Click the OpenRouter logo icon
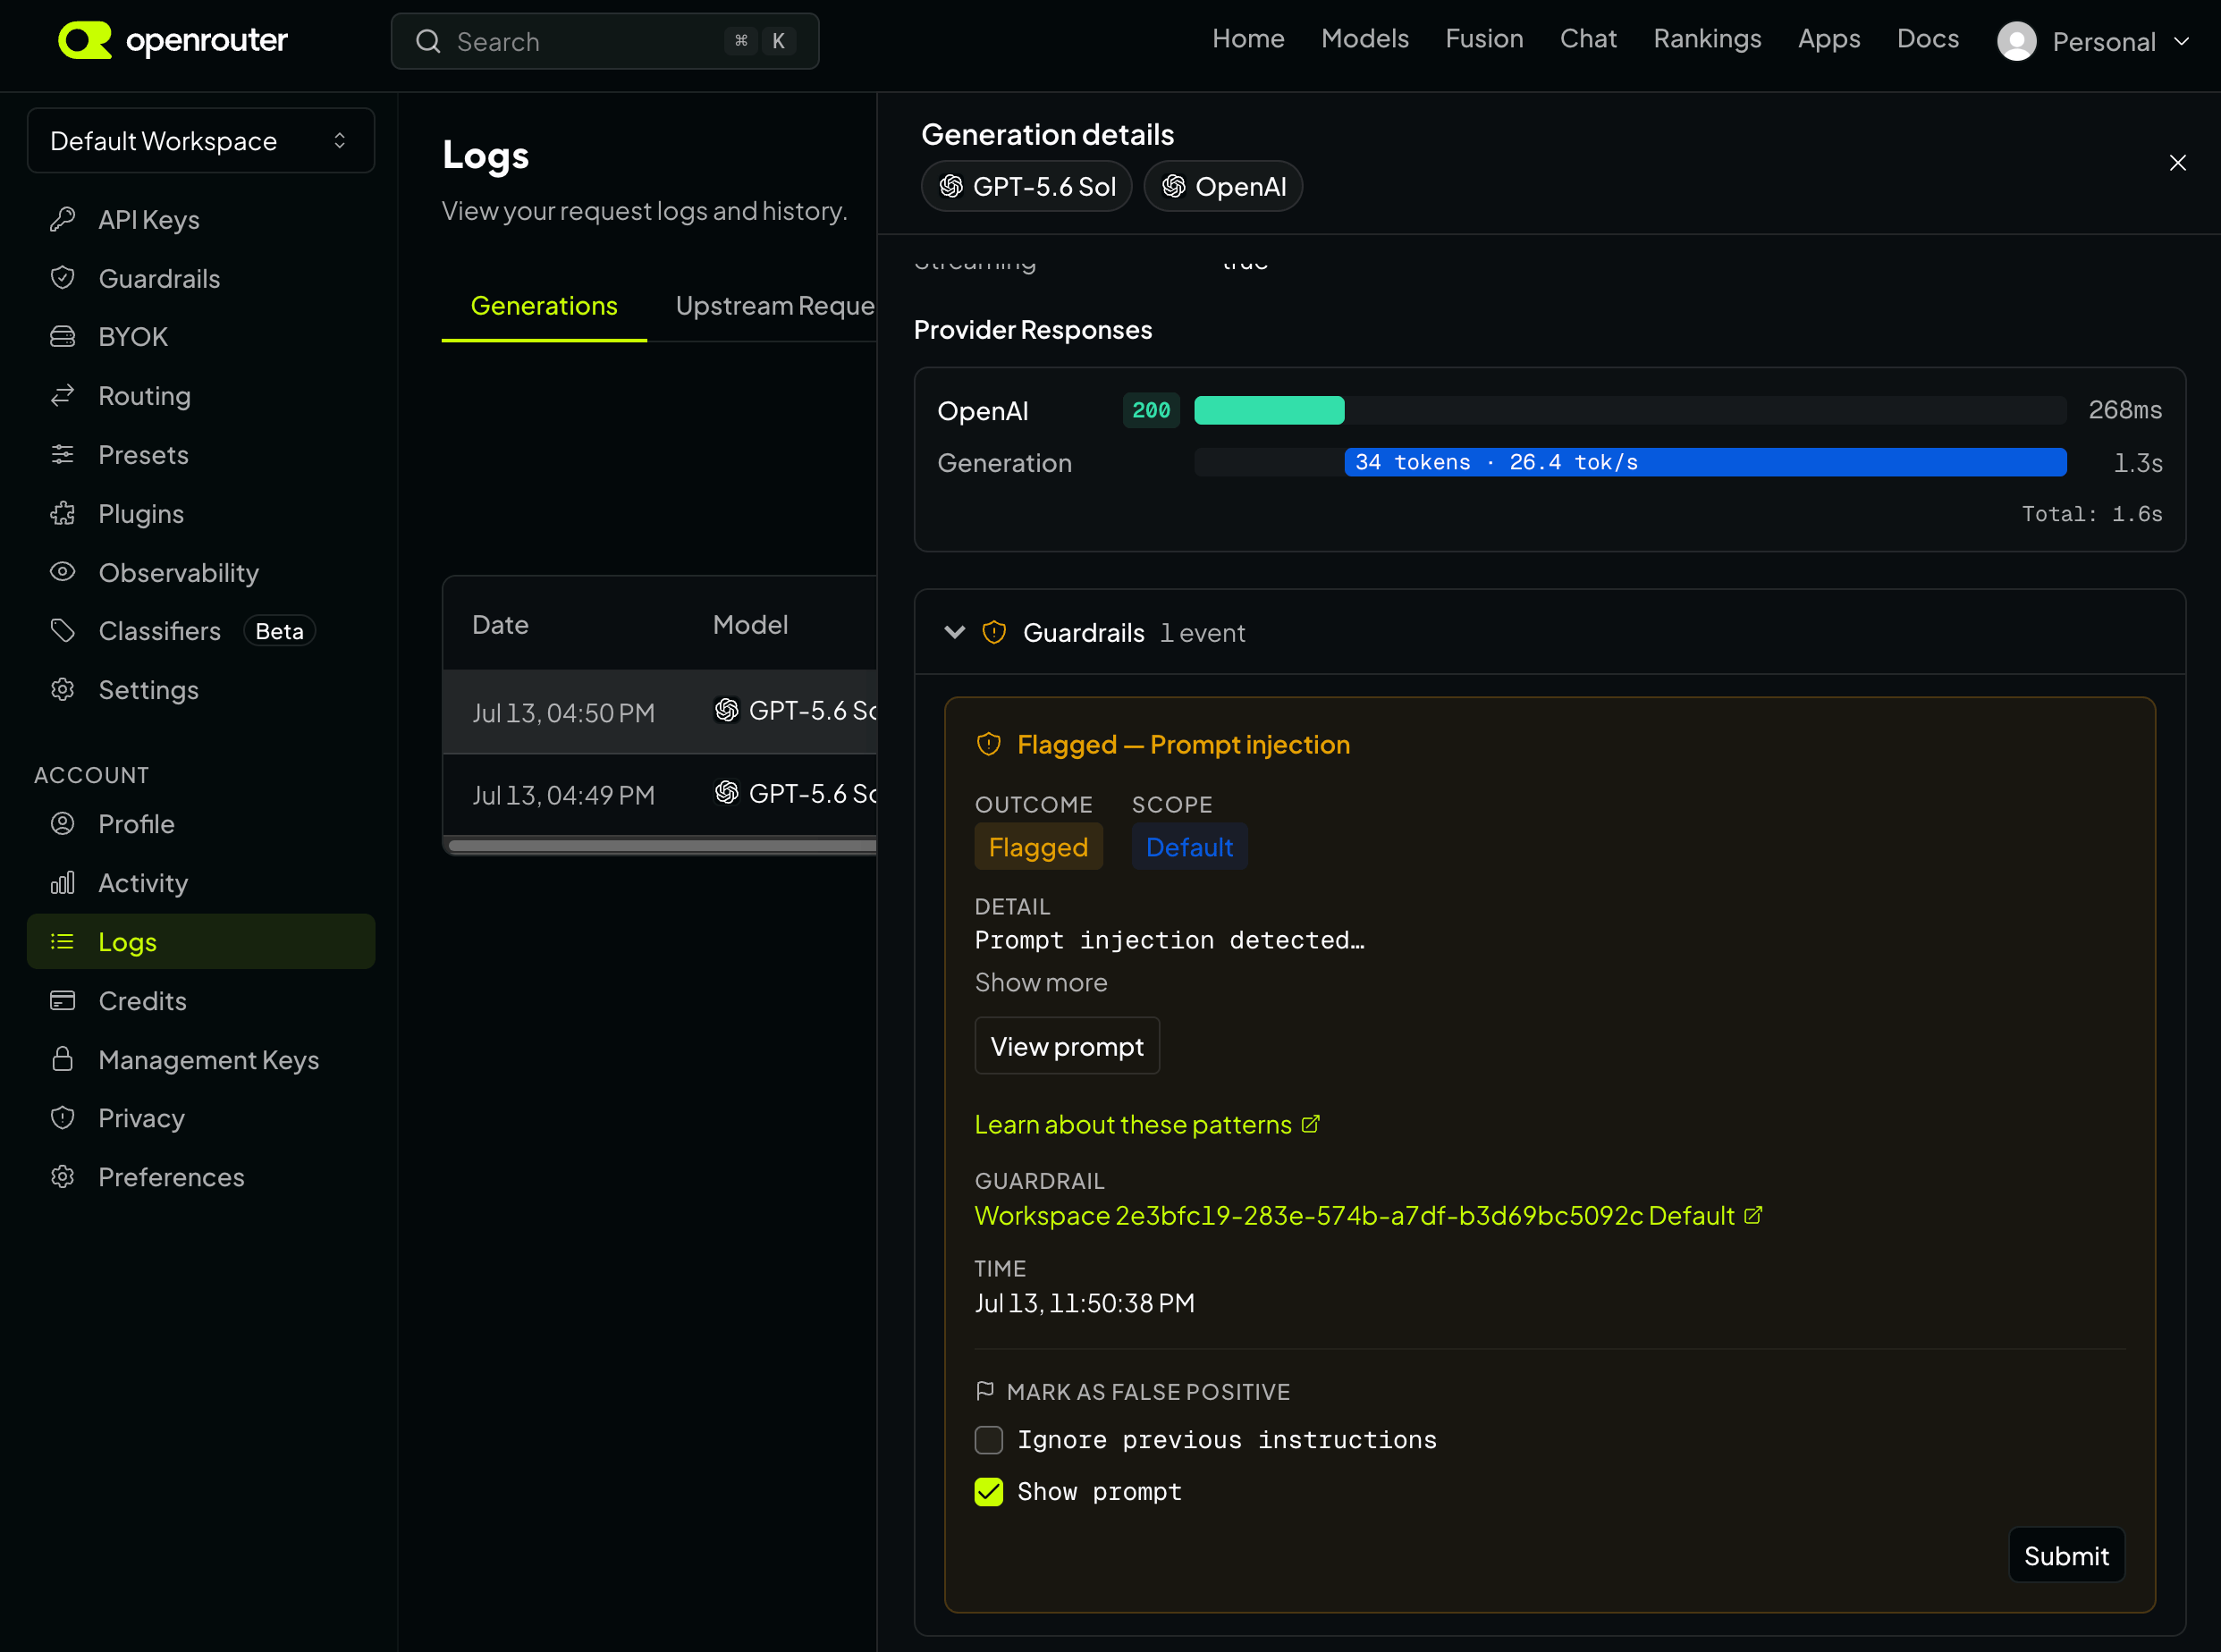The height and width of the screenshot is (1652, 2221). click(85, 40)
